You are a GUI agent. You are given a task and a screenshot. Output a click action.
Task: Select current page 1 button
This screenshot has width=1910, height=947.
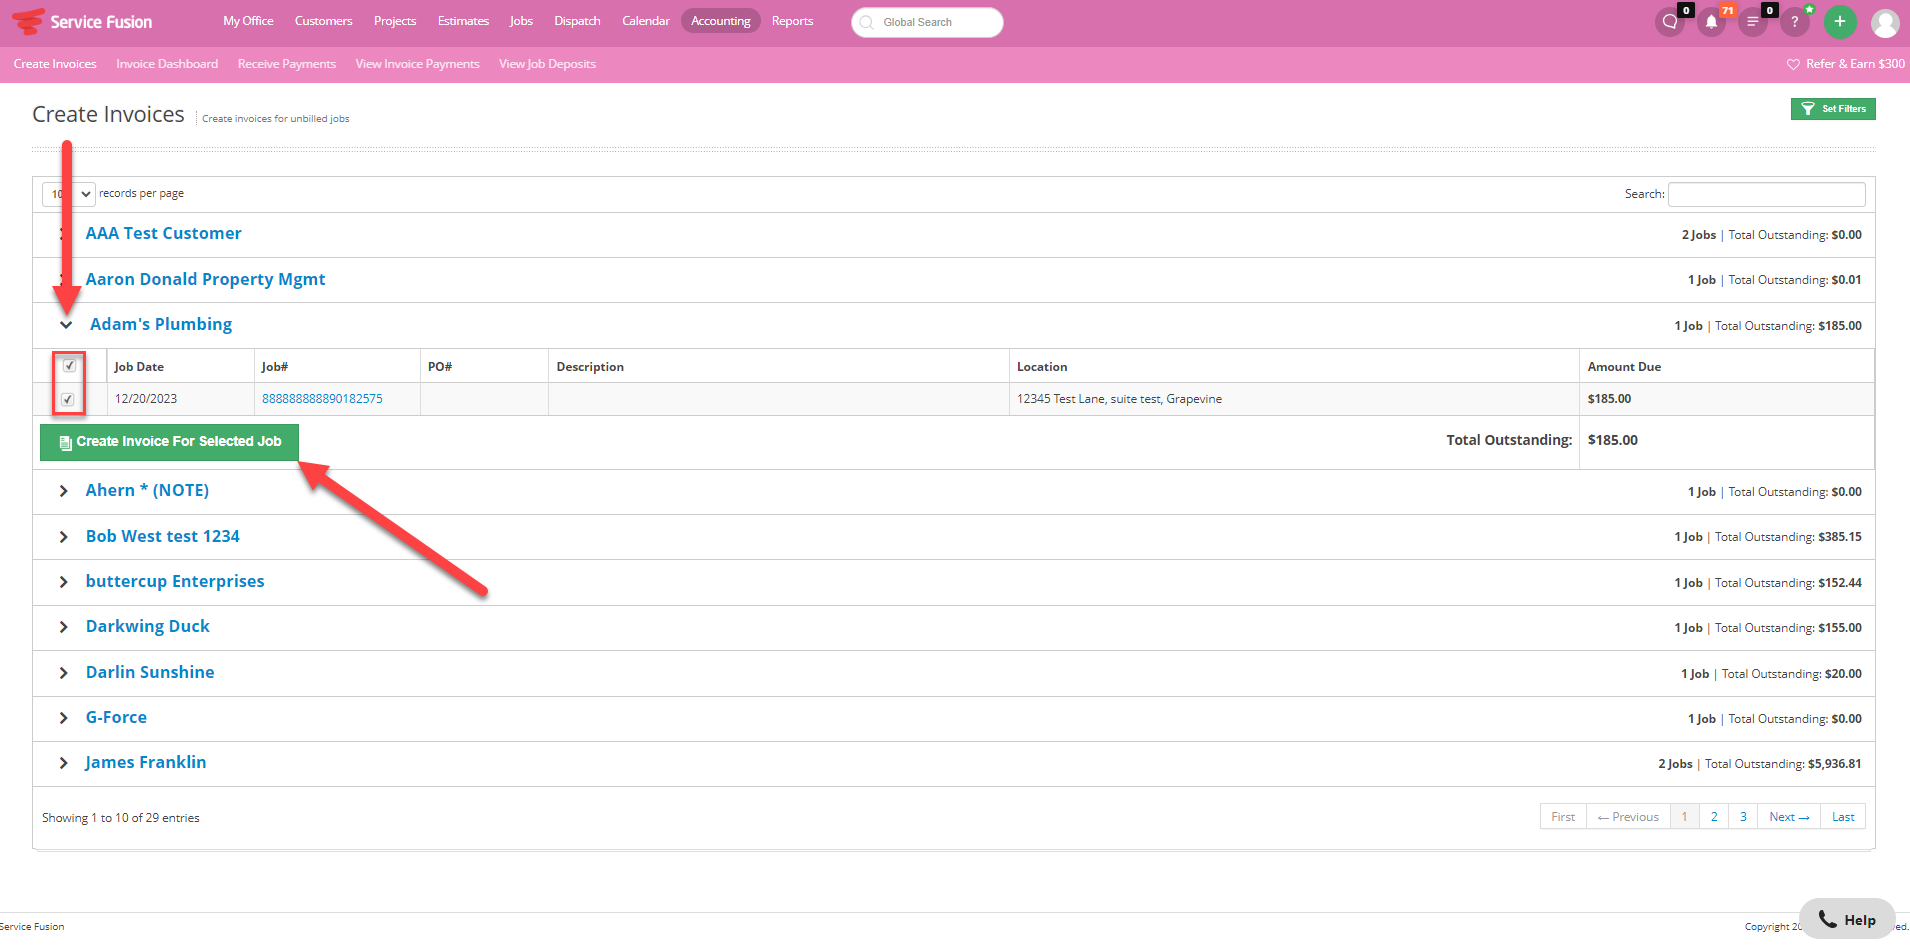pyautogui.click(x=1685, y=817)
